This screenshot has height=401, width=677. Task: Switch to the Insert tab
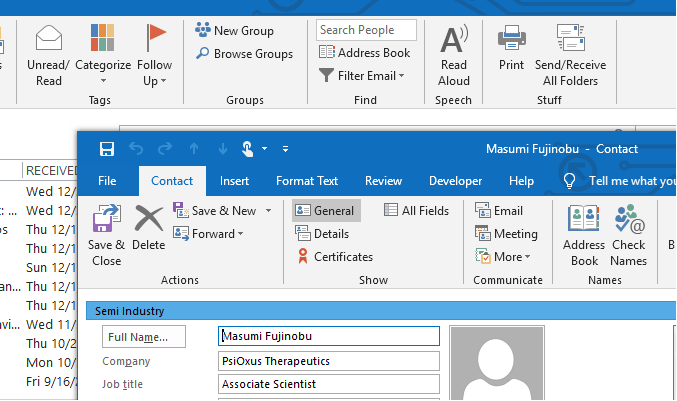point(234,181)
